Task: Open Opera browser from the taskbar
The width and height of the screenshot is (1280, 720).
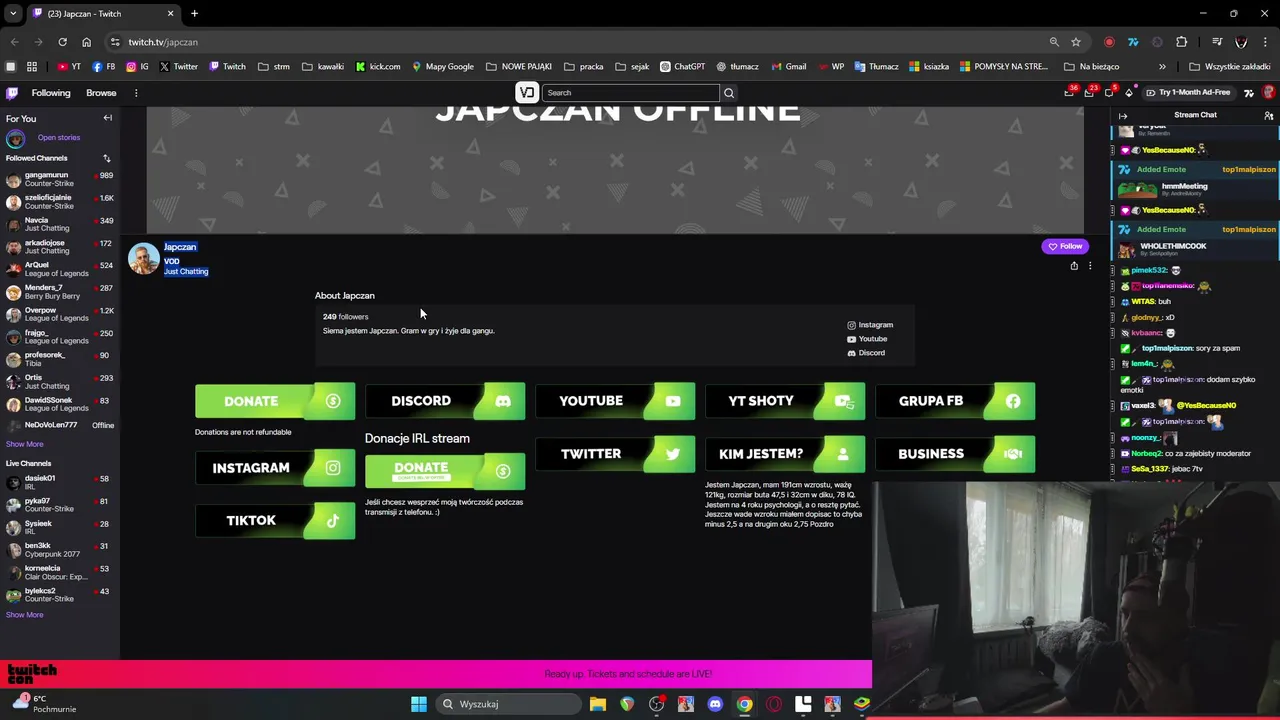Action: click(774, 704)
